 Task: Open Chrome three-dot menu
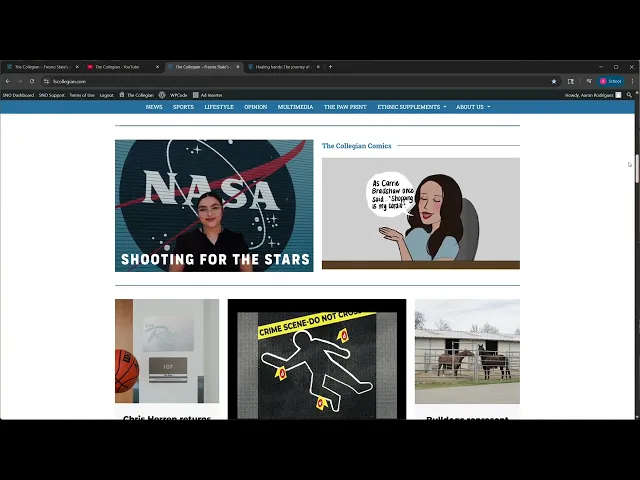(x=632, y=81)
